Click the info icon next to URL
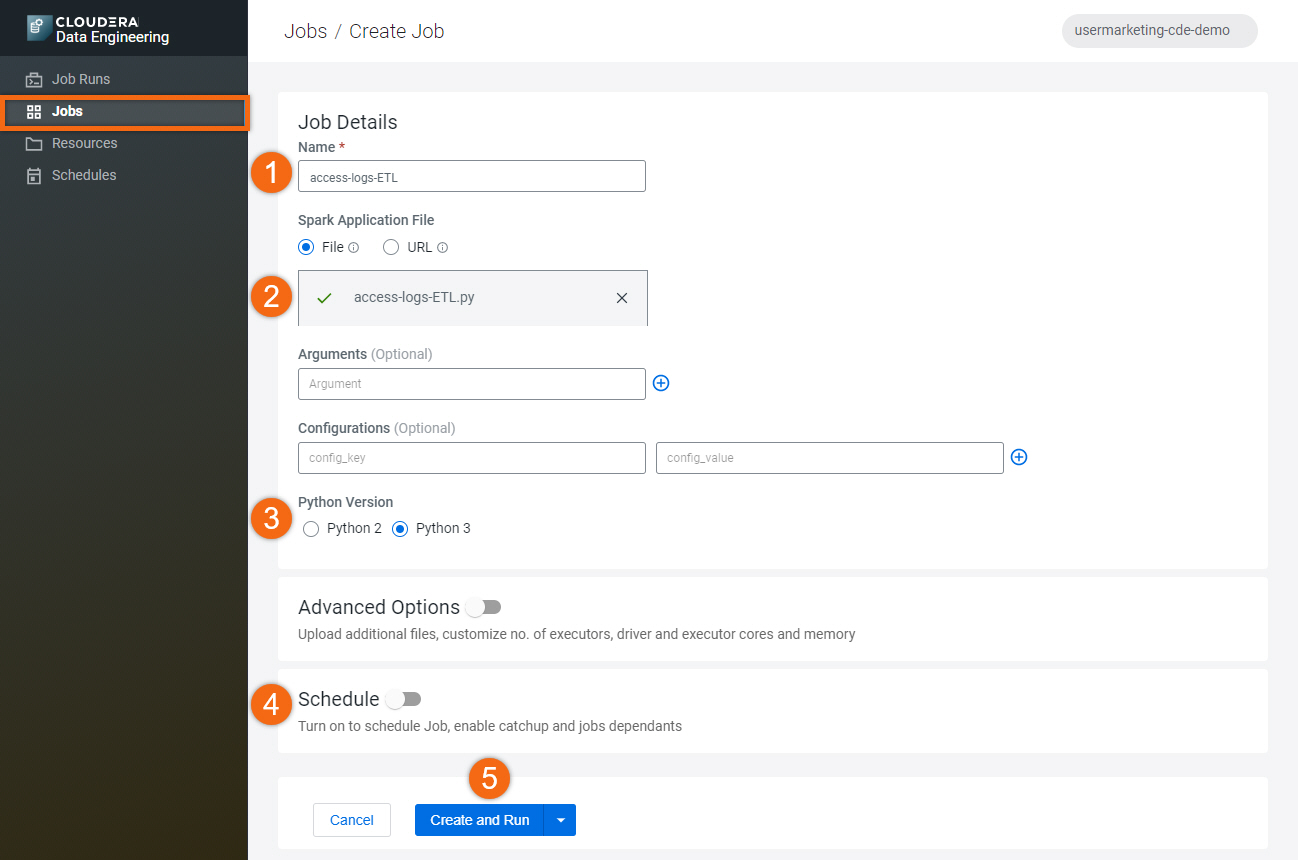Viewport: 1298px width, 860px height. 442,248
